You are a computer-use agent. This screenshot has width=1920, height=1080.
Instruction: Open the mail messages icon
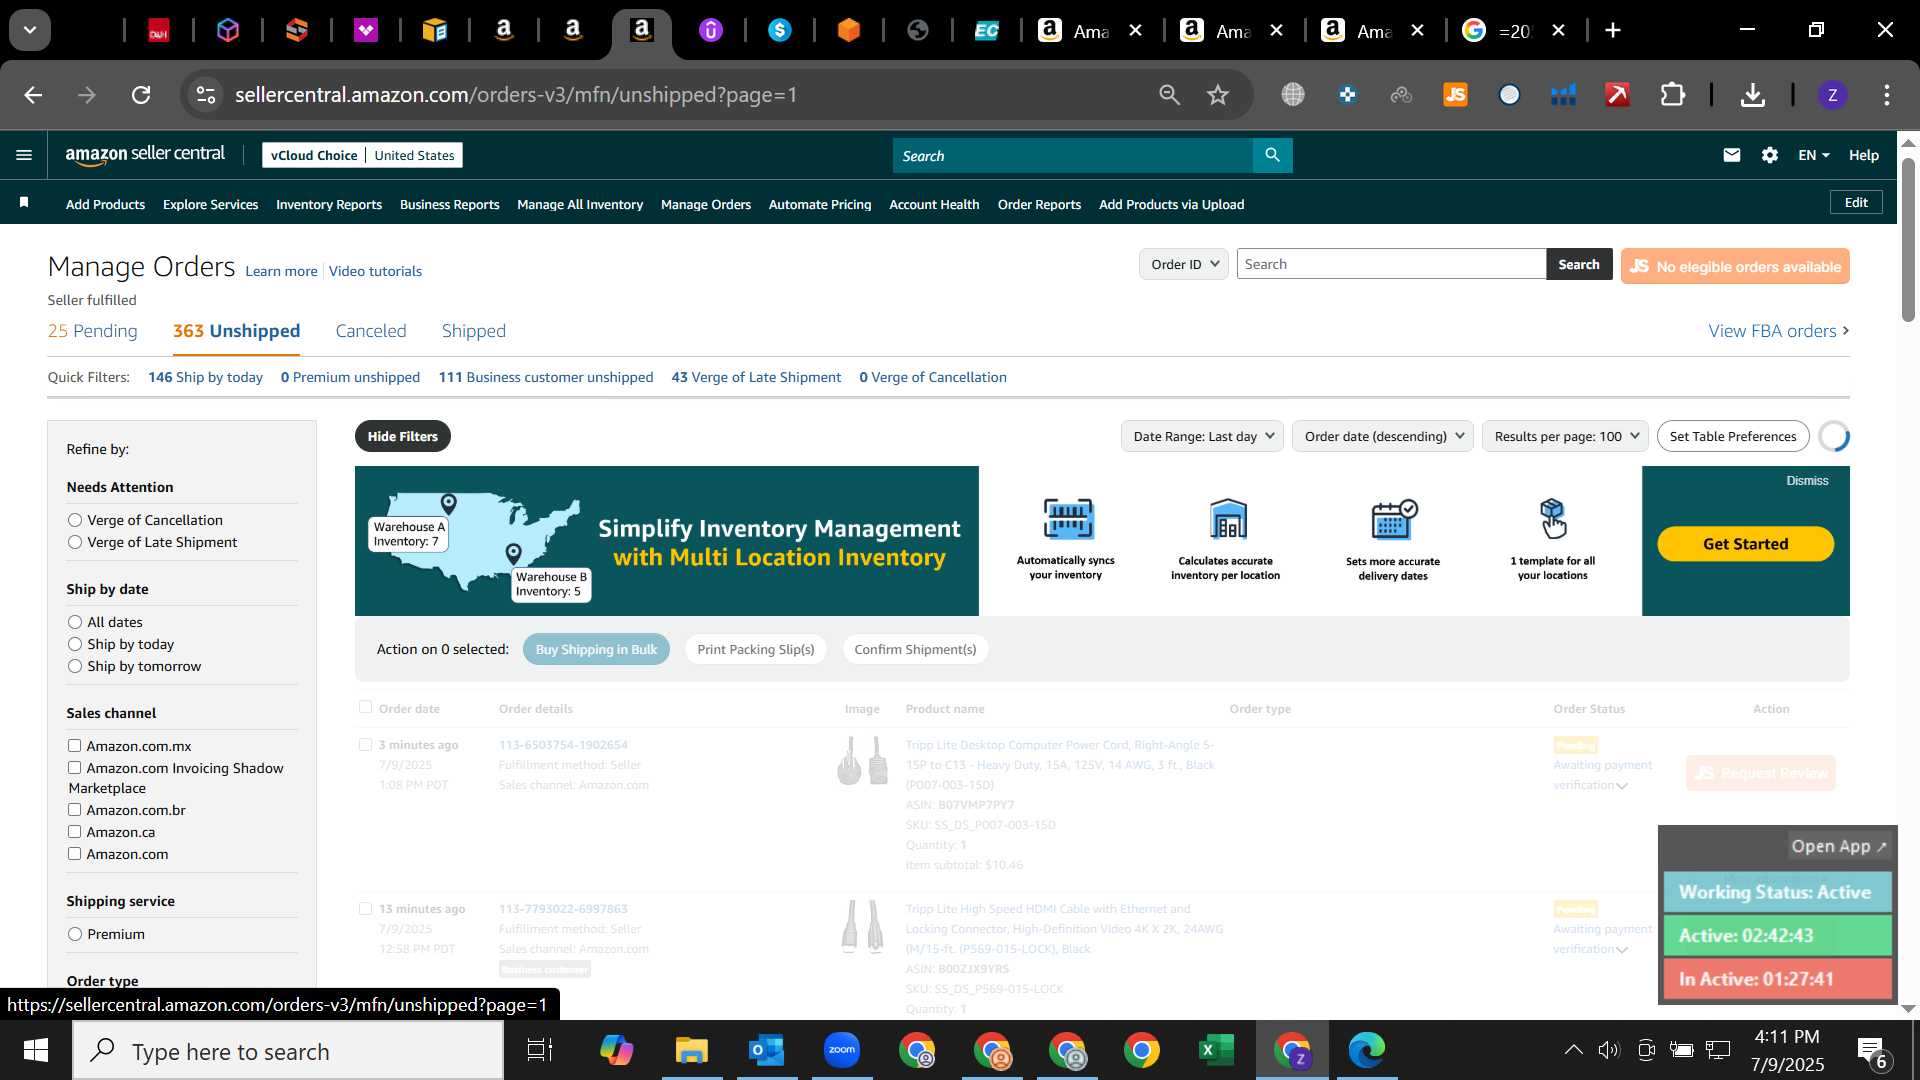point(1732,155)
